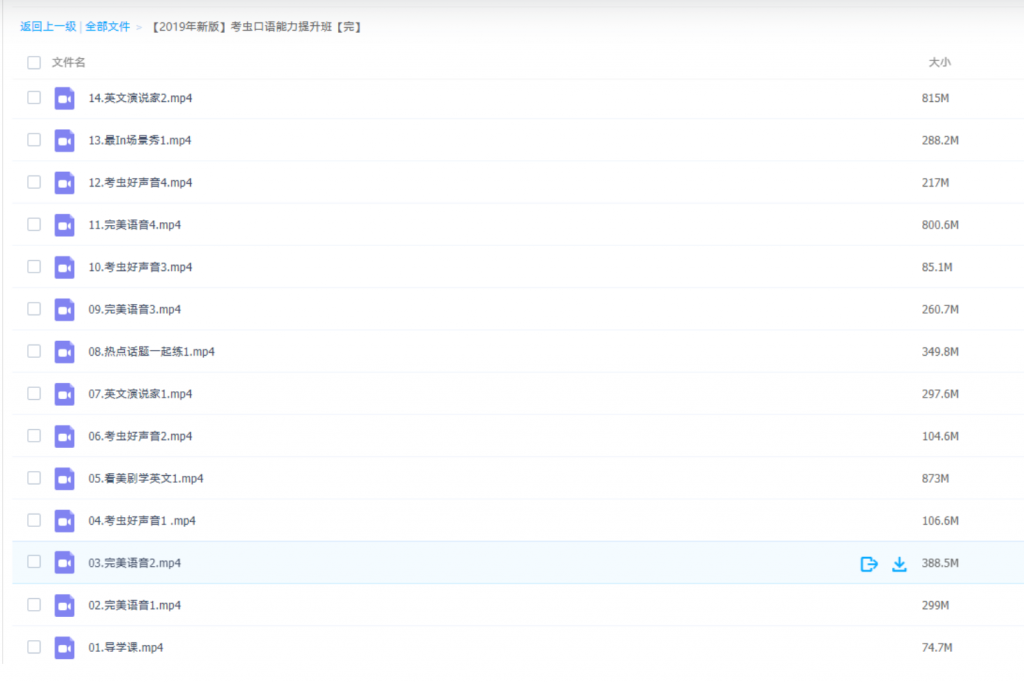This screenshot has width=1024, height=682.
Task: Open file 06.考虫好声音2.mp4
Action: click(140, 437)
